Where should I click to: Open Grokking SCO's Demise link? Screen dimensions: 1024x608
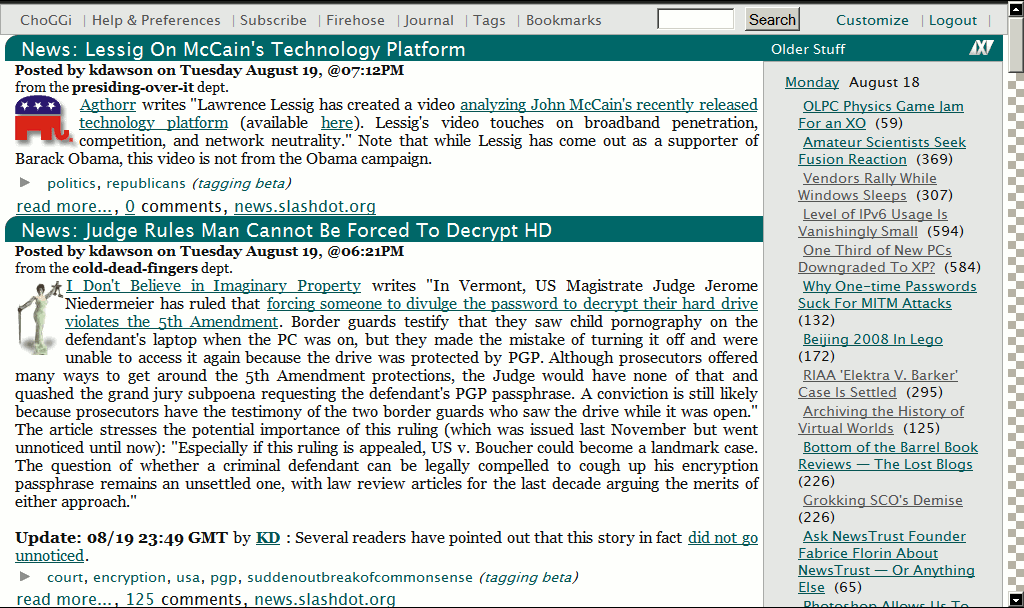(x=882, y=500)
